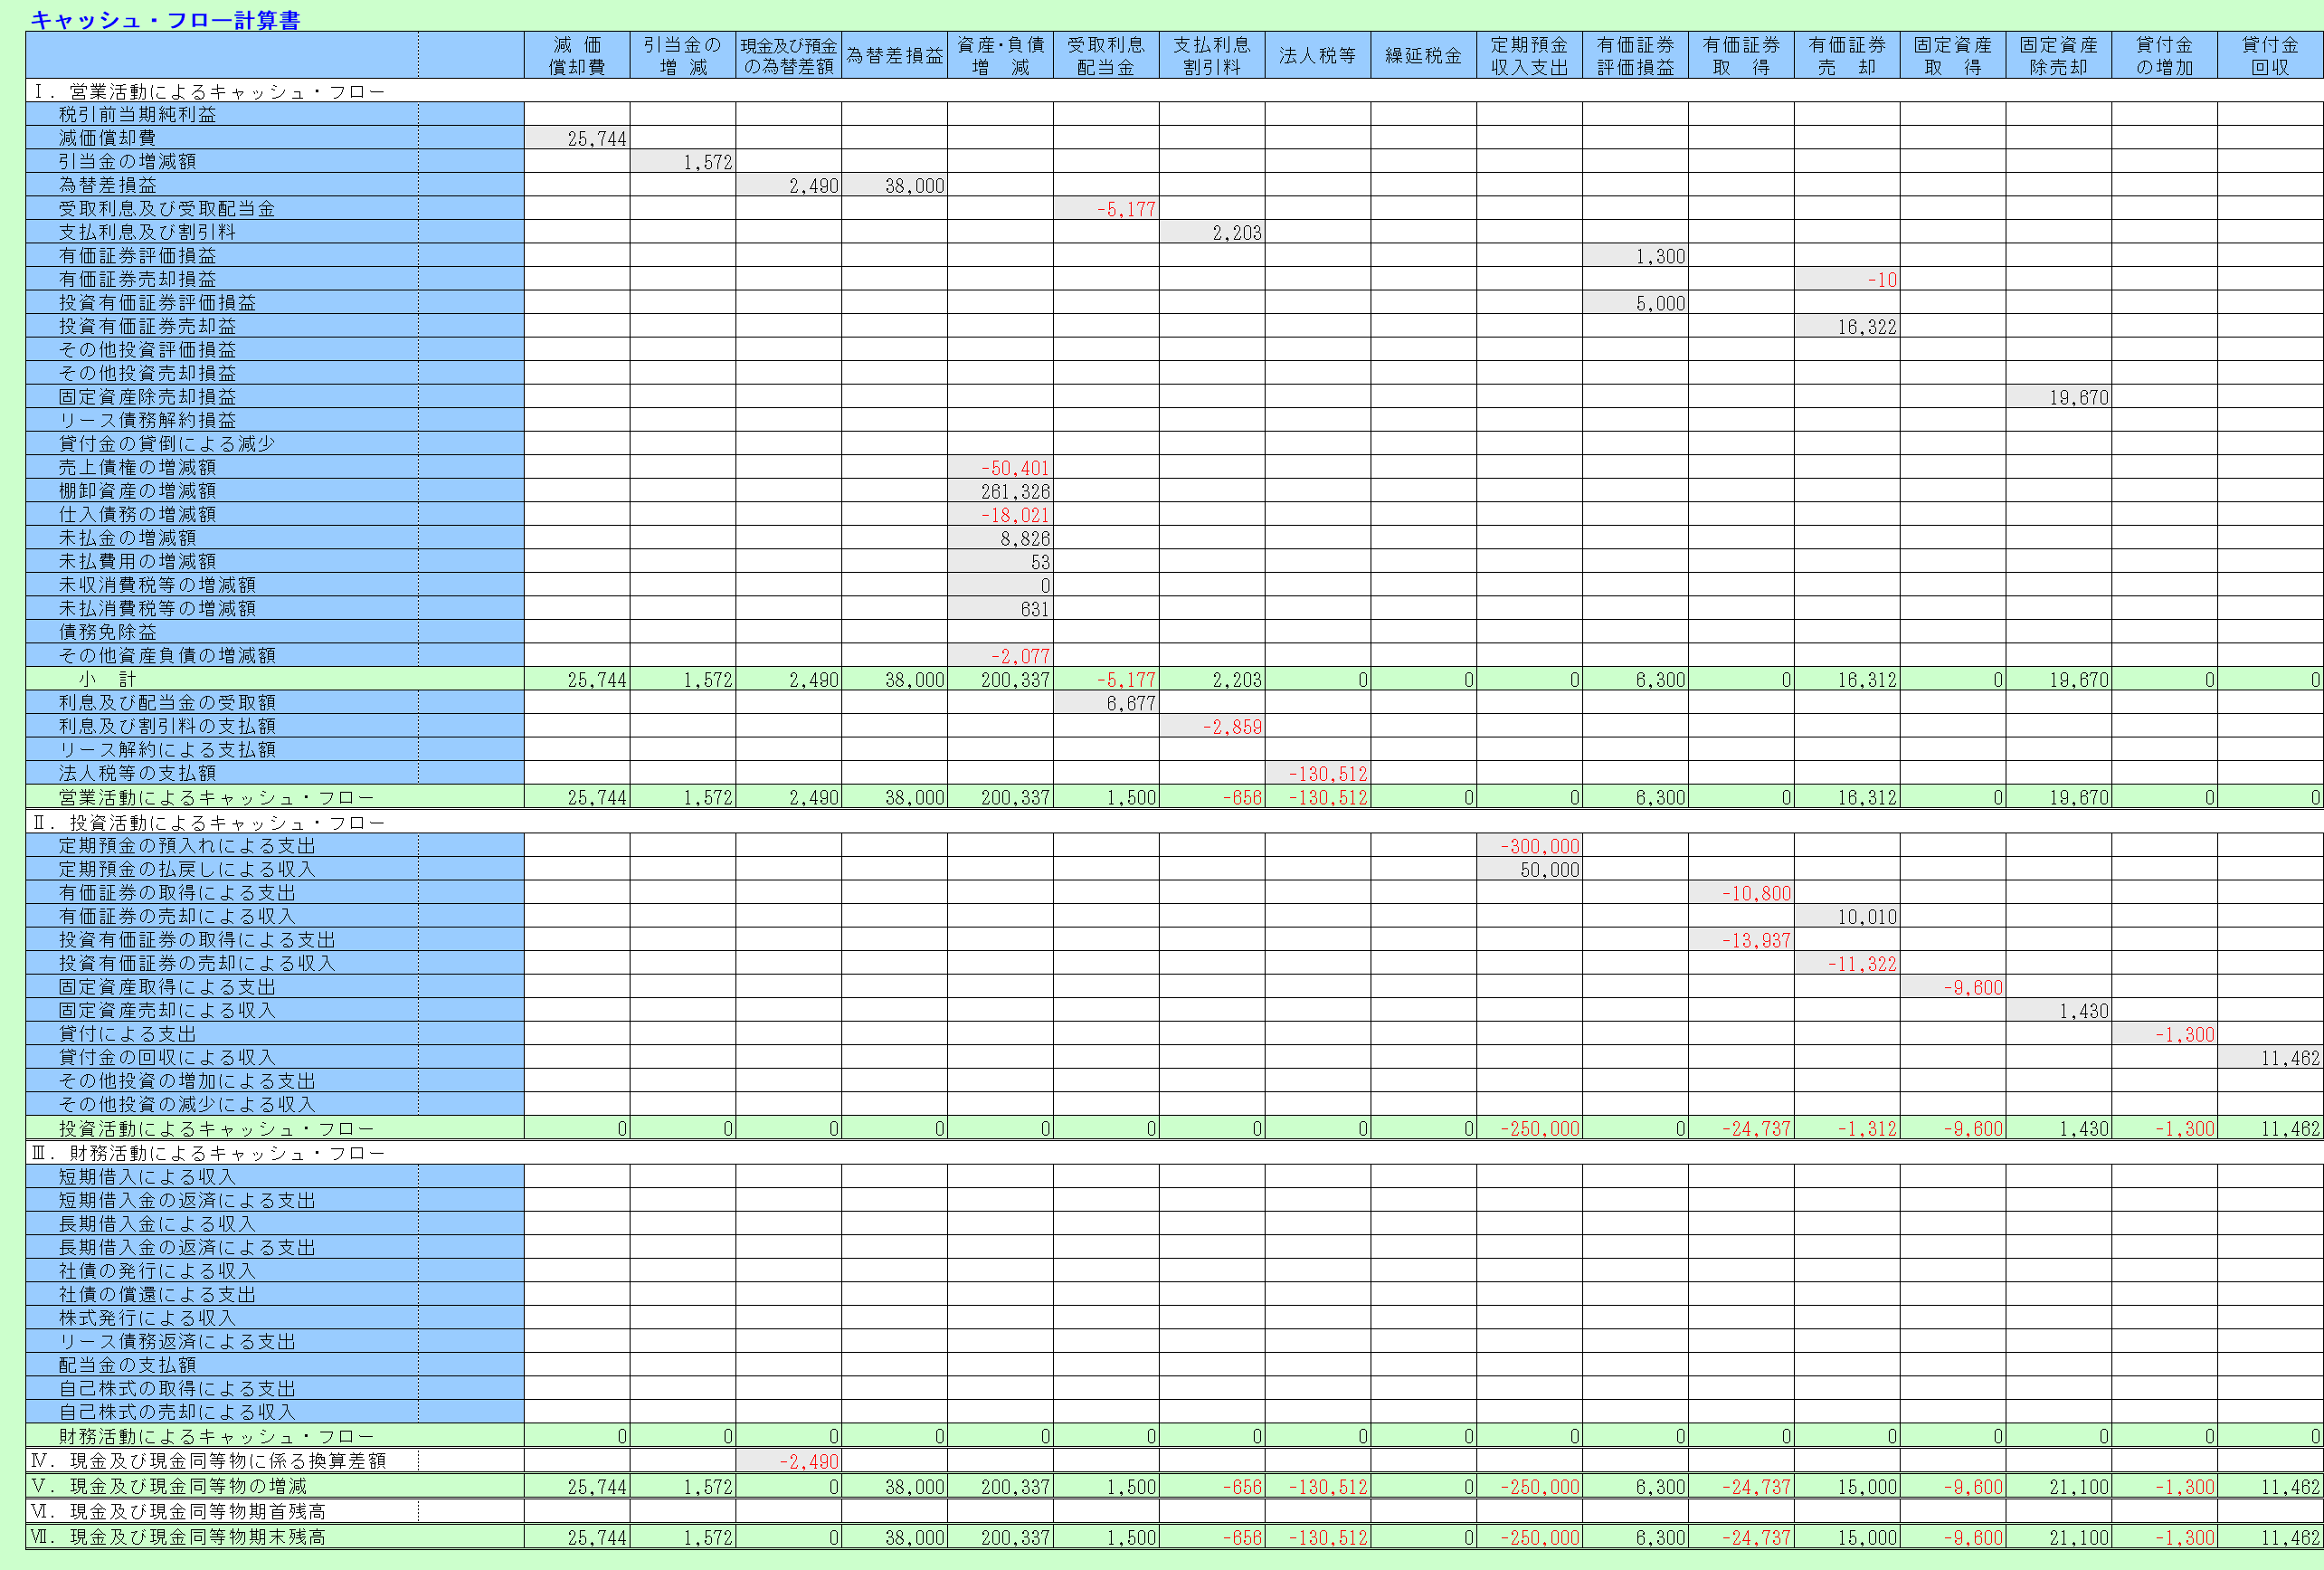Click row label 棚卸資産の増減額

pyautogui.click(x=137, y=490)
